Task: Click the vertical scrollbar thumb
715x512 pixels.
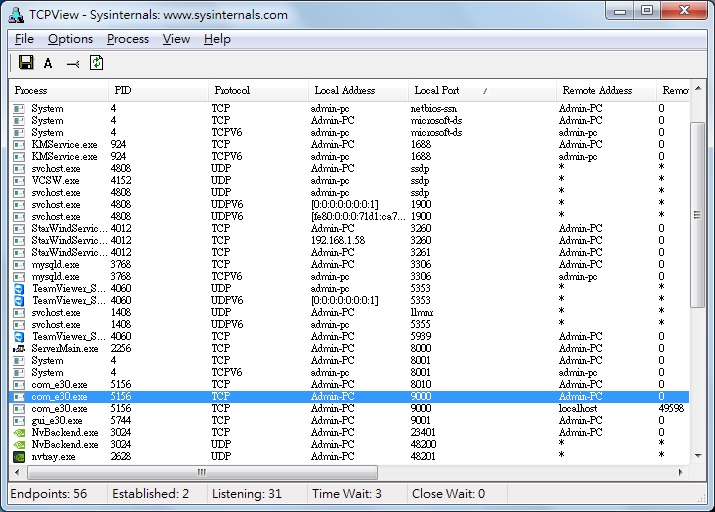Action: pos(698,215)
